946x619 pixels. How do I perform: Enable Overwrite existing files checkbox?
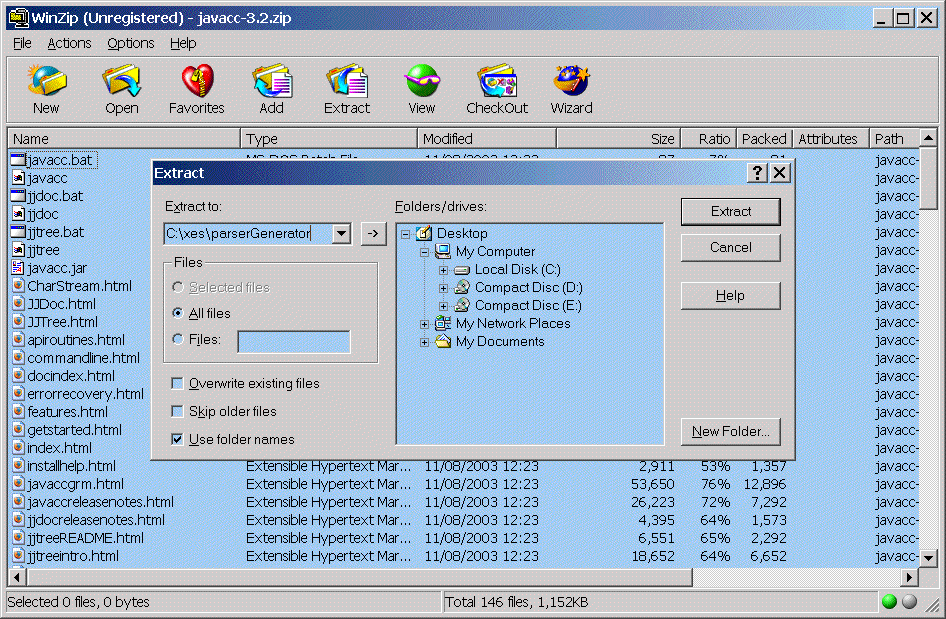pos(177,384)
